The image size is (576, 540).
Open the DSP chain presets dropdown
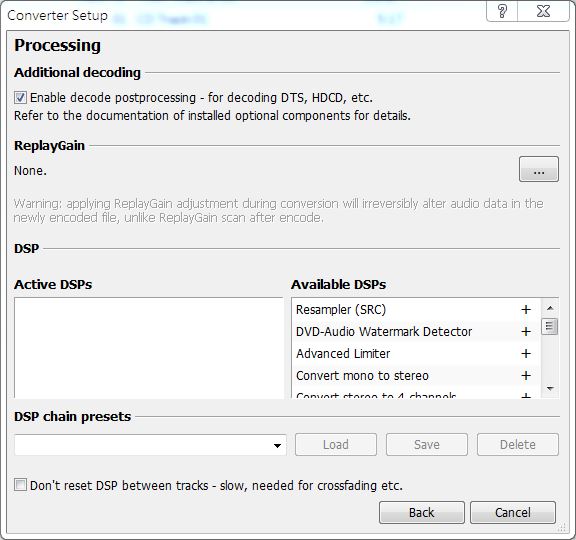click(150, 445)
